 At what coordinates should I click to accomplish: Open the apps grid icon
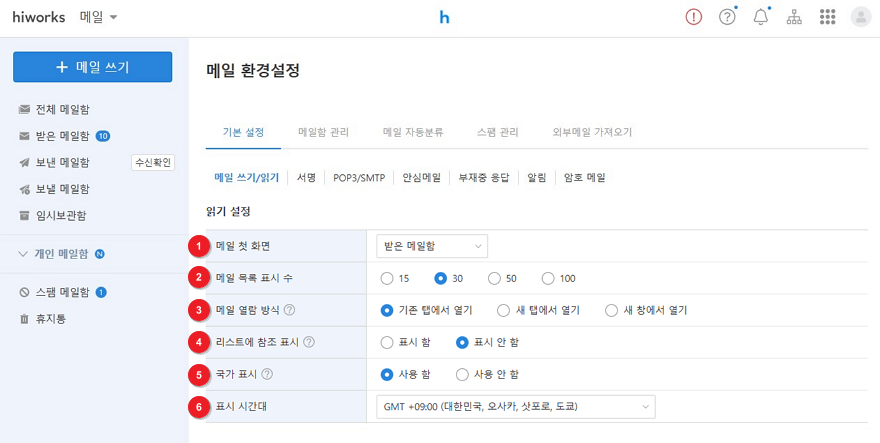click(x=827, y=17)
